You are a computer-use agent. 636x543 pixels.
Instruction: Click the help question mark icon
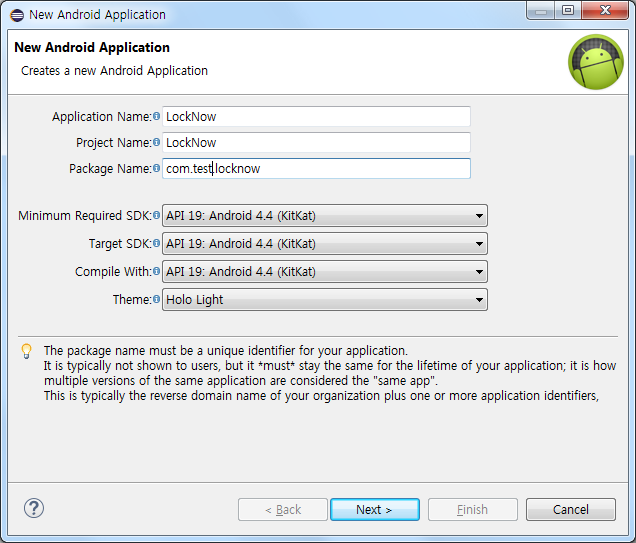34,508
